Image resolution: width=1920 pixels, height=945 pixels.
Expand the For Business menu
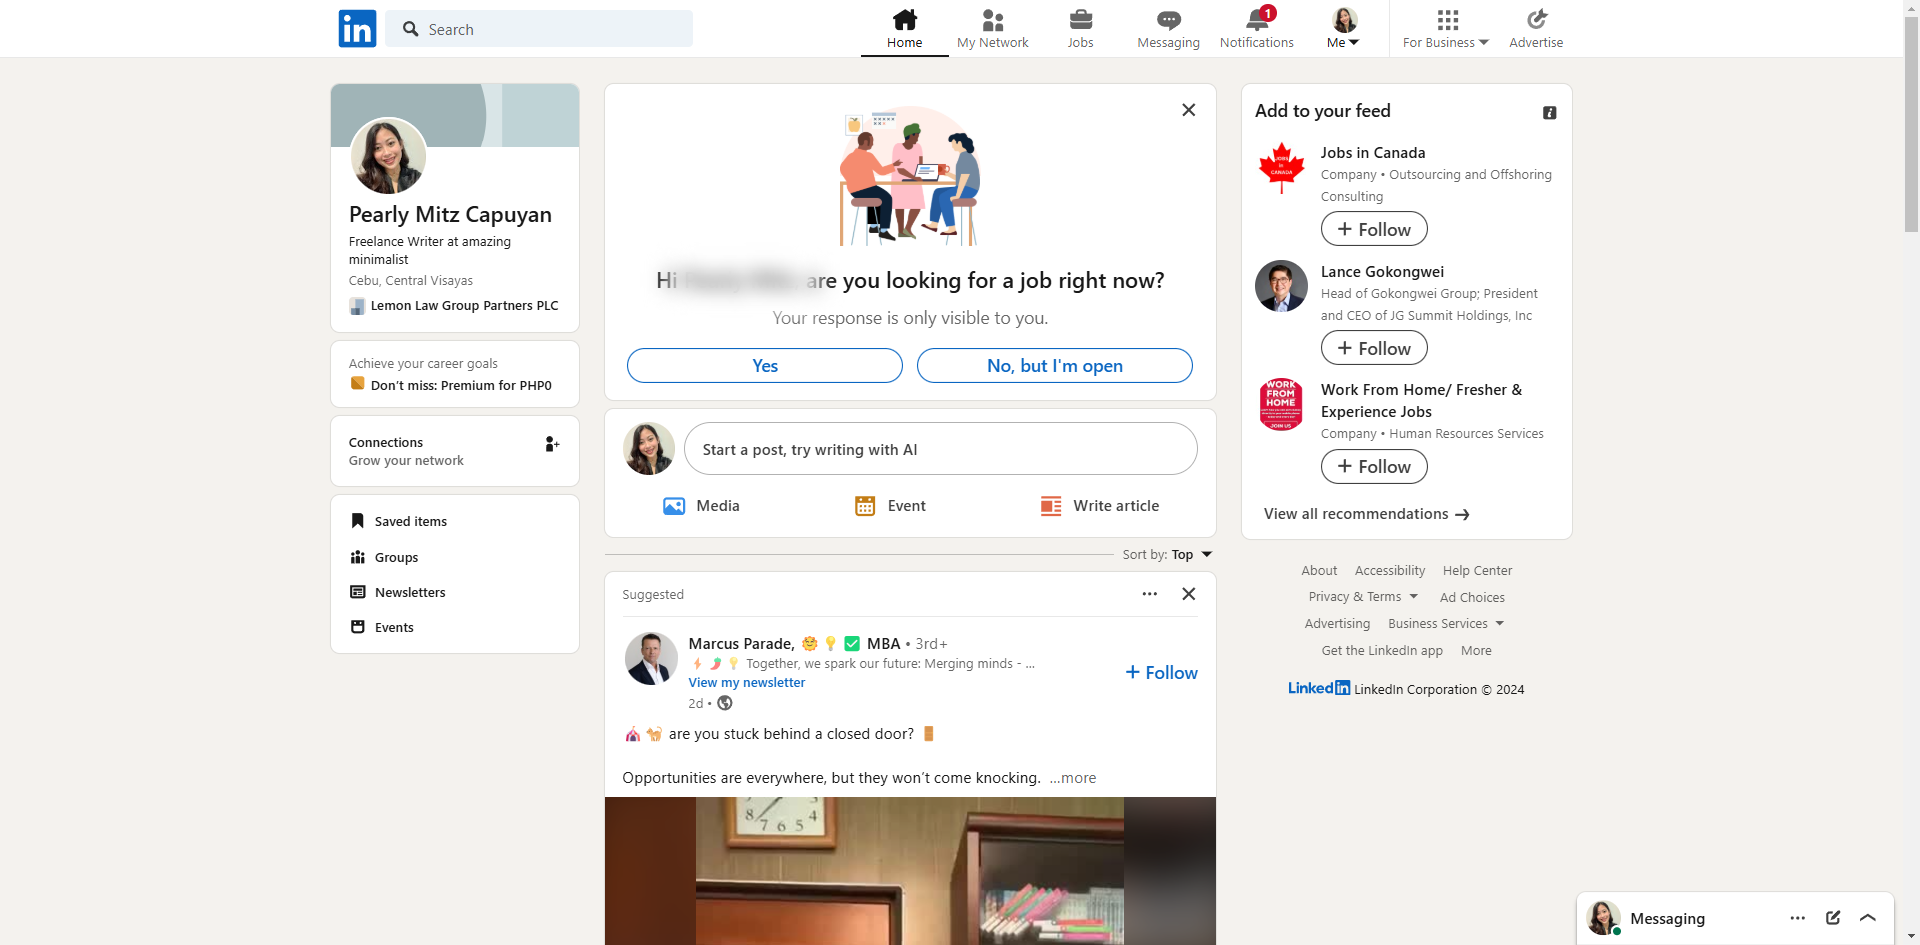pyautogui.click(x=1446, y=29)
